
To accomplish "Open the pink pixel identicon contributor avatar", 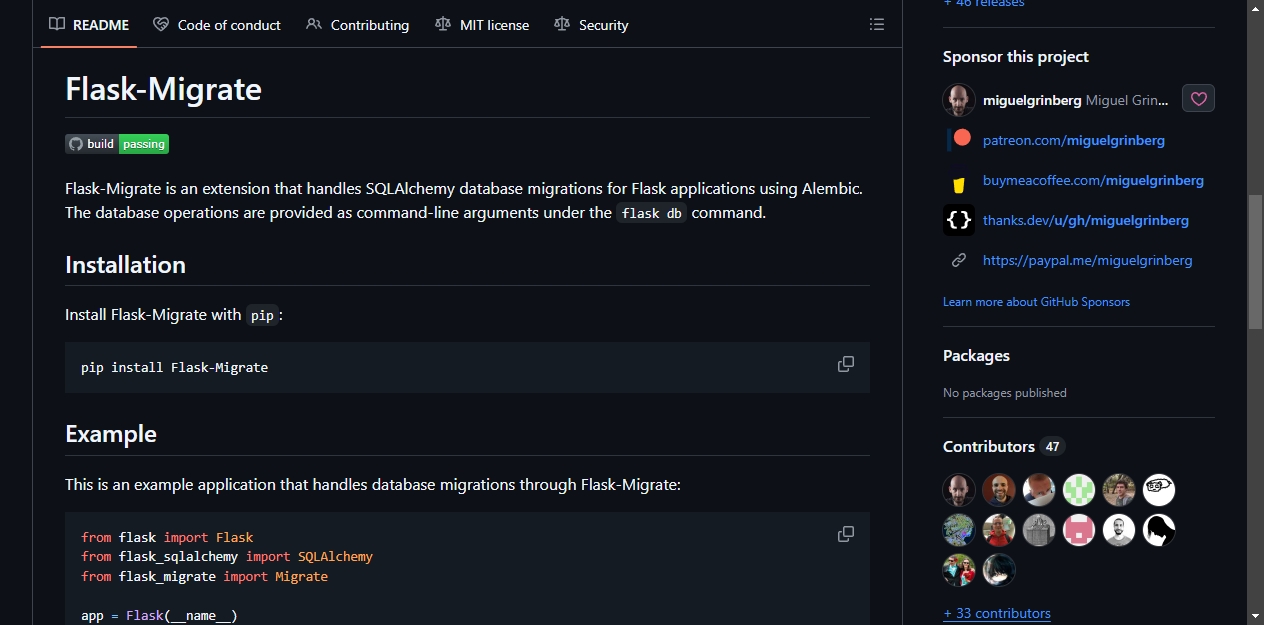I will point(1079,530).
